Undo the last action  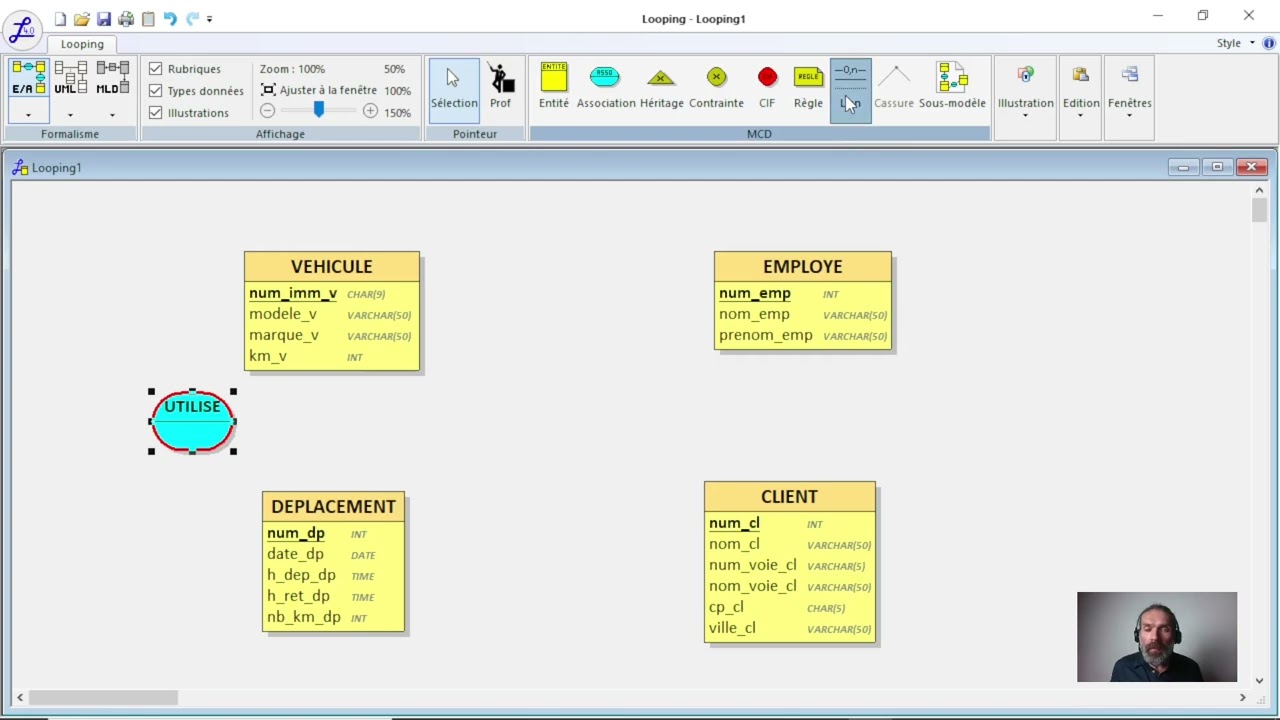170,19
